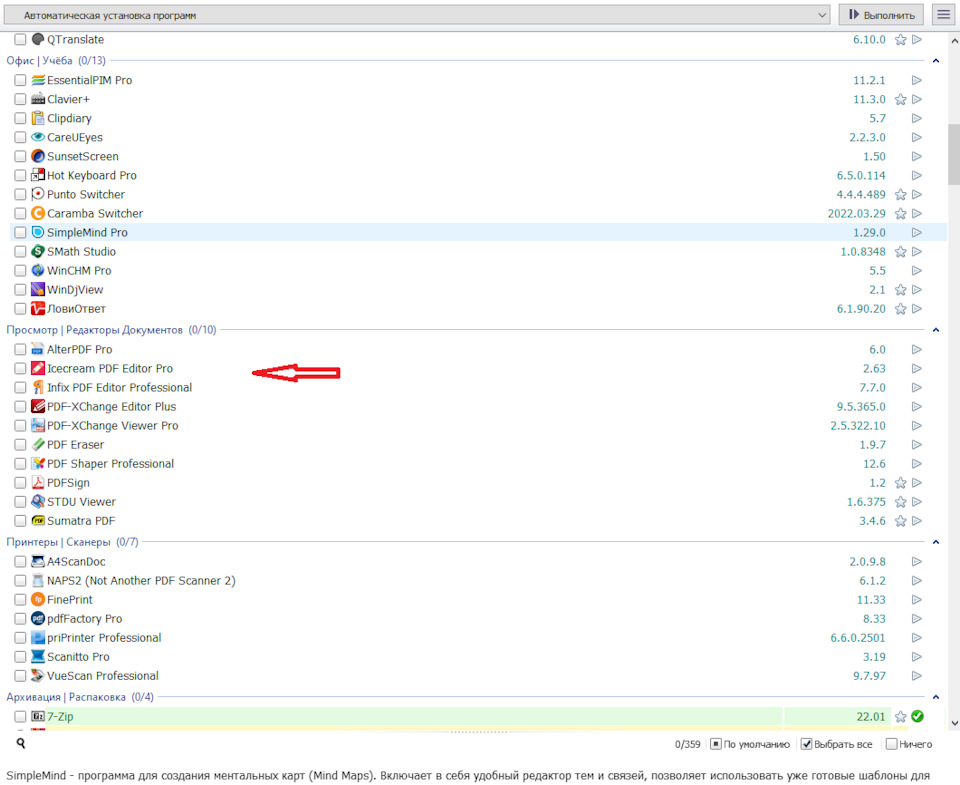
Task: Click the scrollbar down arrow
Action: 954,724
